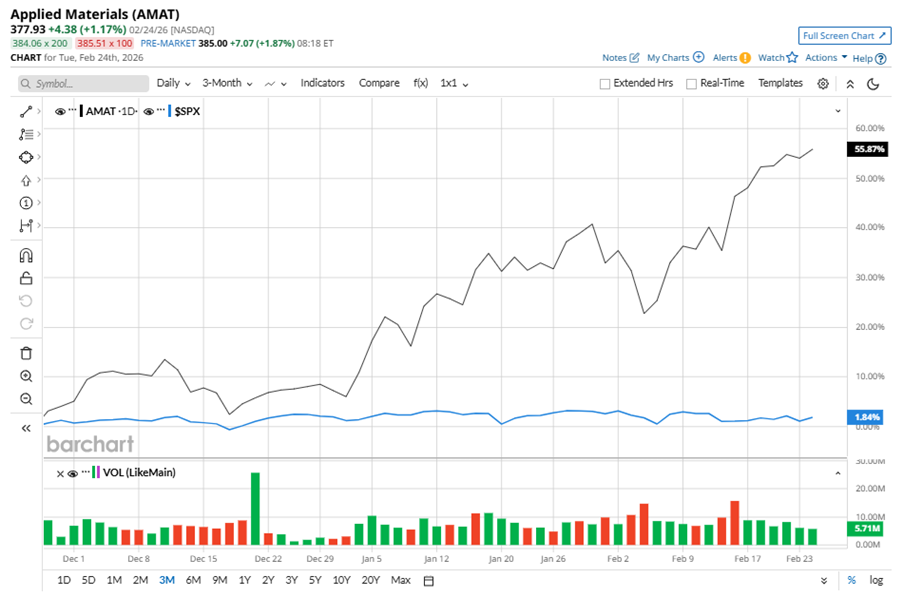Open chart settings gear icon
This screenshot has width=903, height=597.
(823, 84)
